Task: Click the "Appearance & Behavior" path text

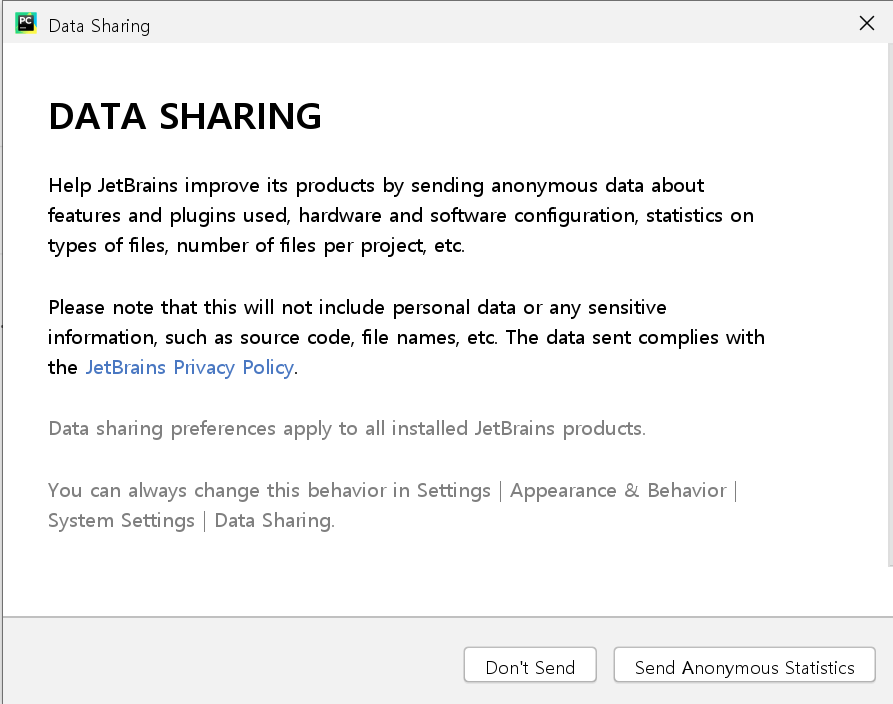Action: click(618, 491)
